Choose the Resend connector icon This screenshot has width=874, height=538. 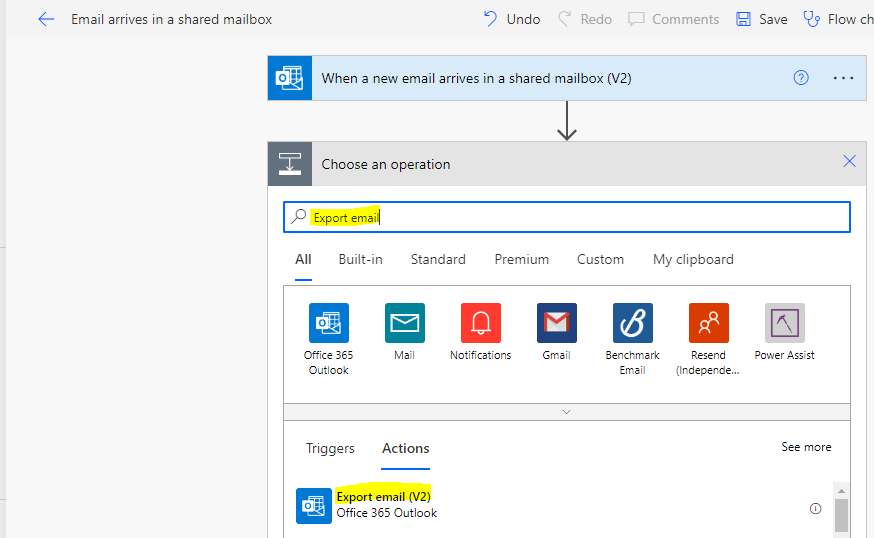pyautogui.click(x=708, y=323)
